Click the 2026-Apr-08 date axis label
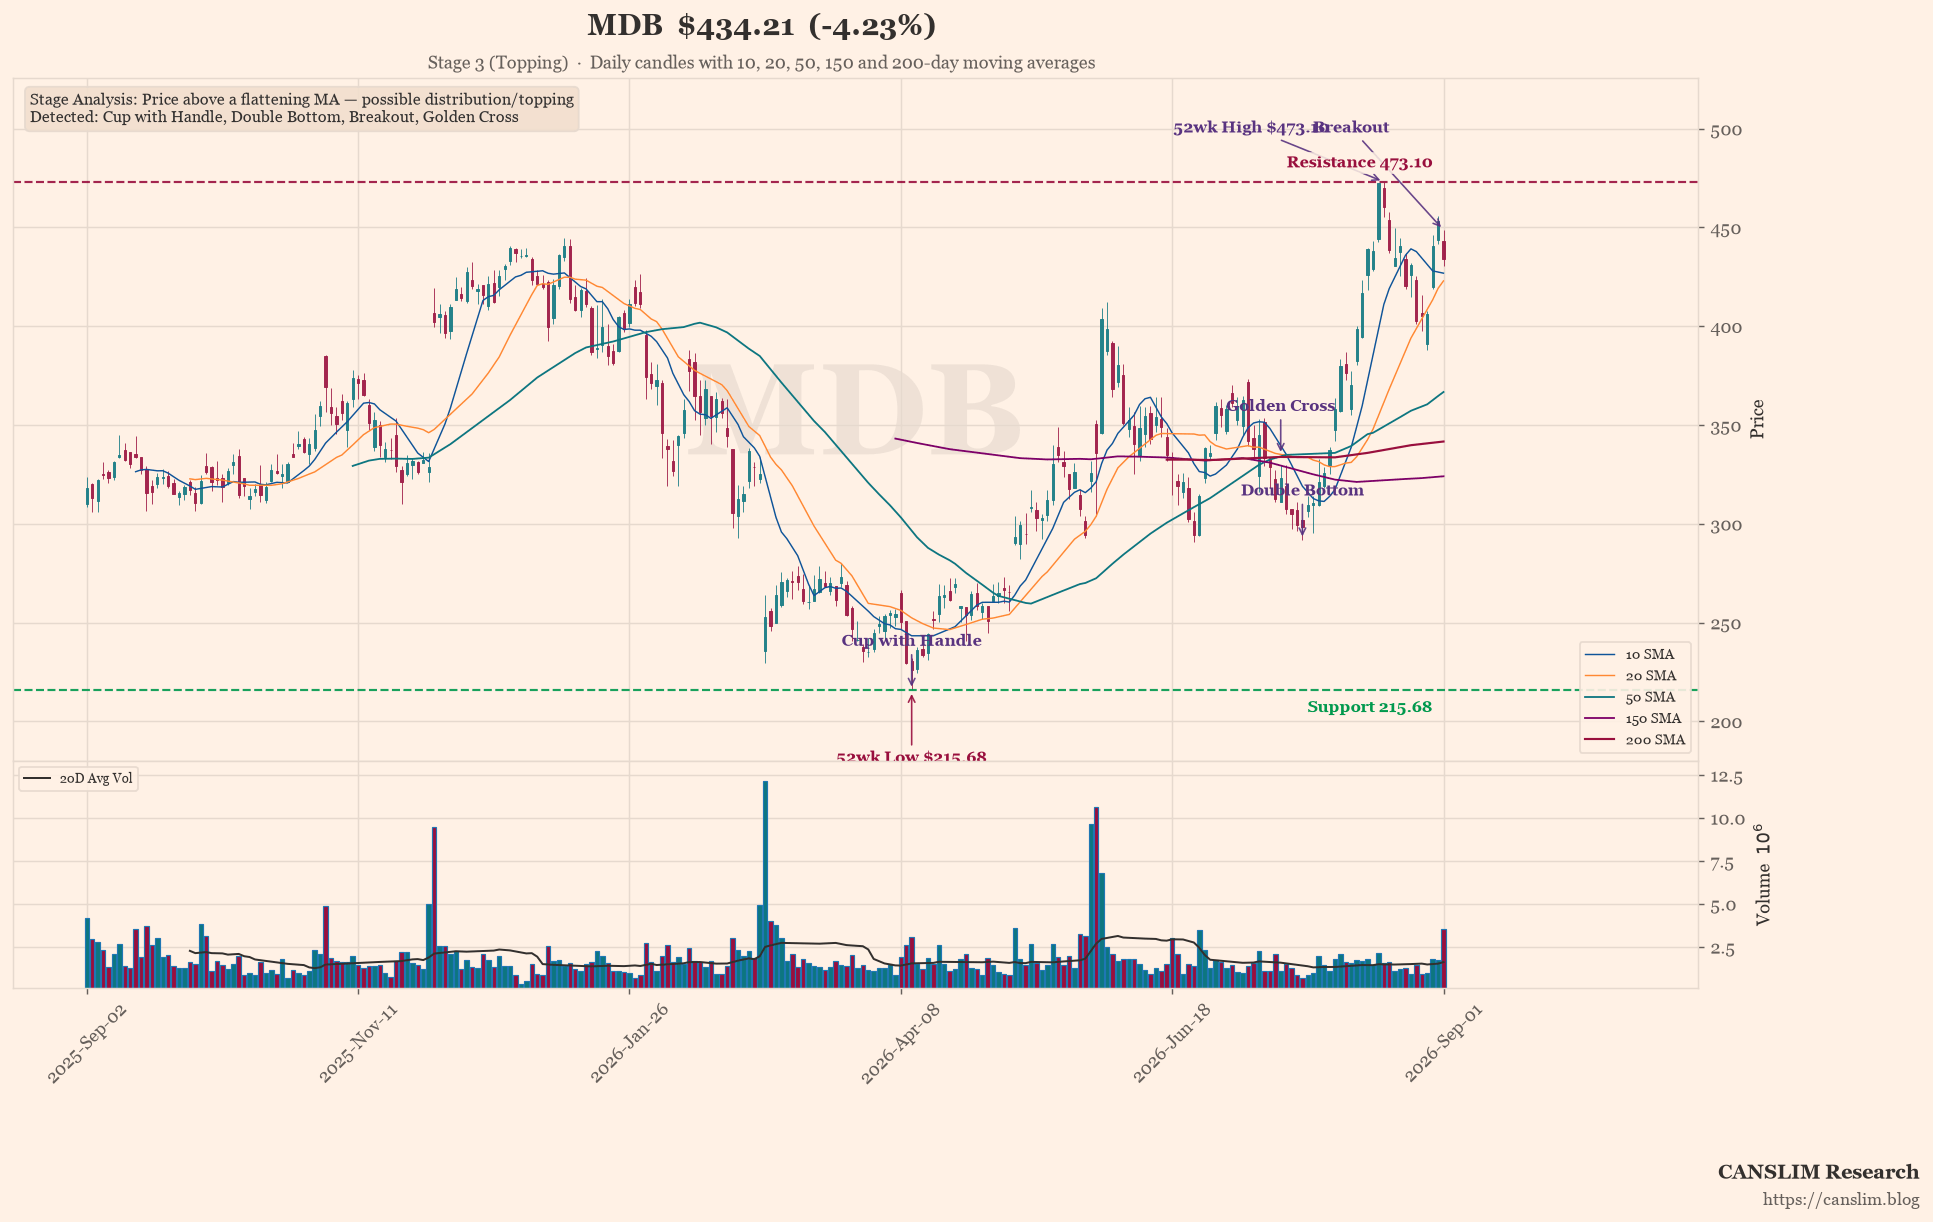The image size is (1933, 1222). (900, 1043)
